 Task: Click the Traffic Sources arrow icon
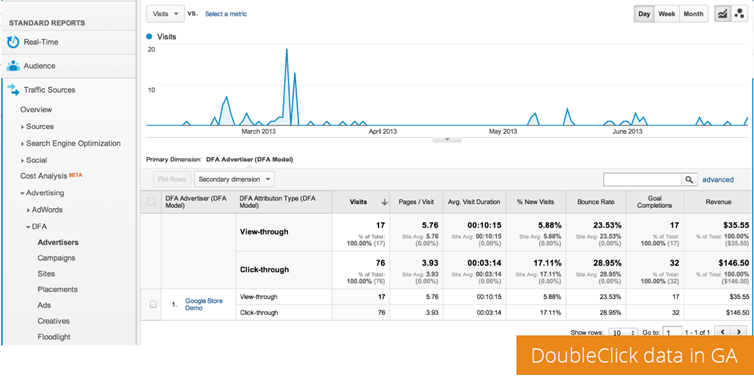click(13, 89)
